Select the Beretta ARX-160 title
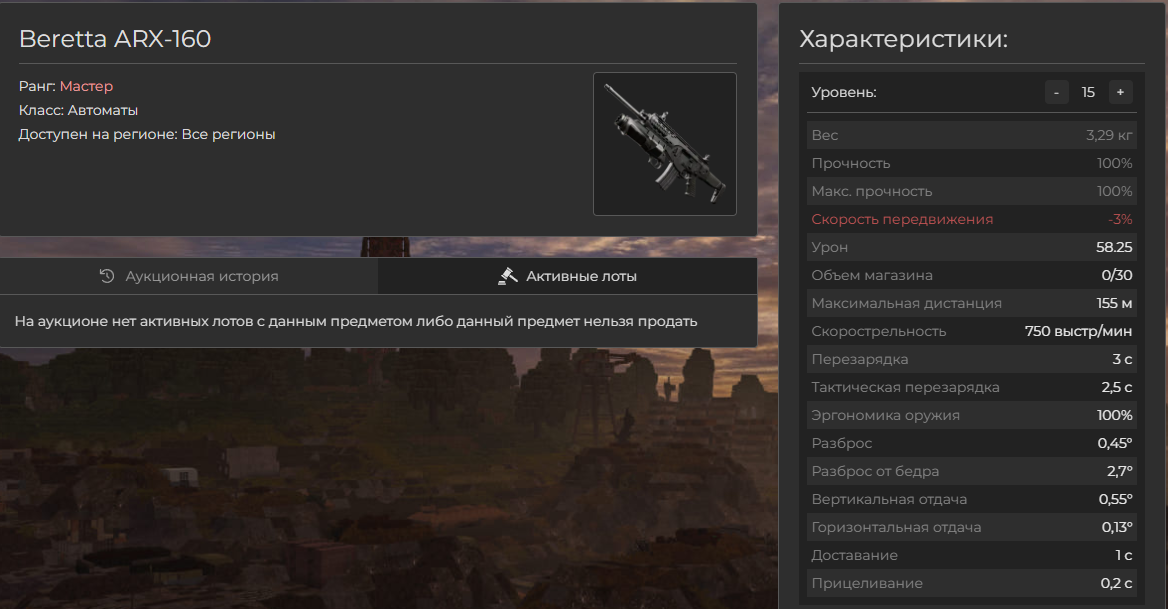Viewport: 1168px width, 609px height. click(x=115, y=39)
